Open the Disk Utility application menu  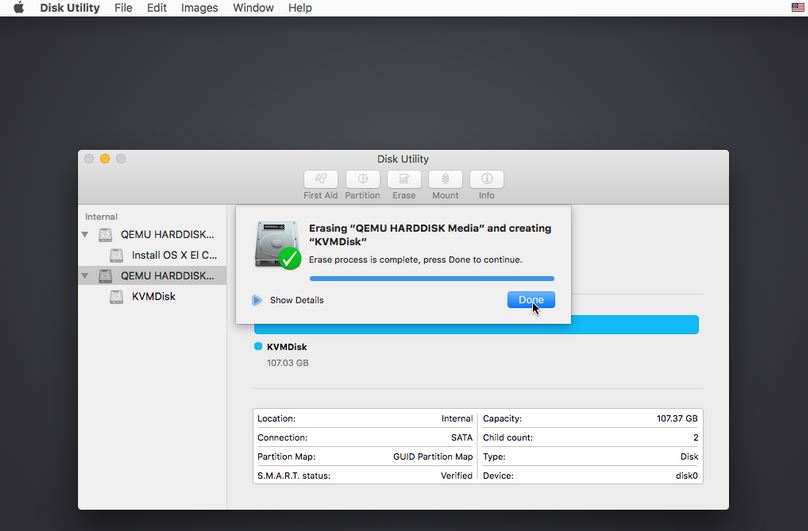(70, 8)
